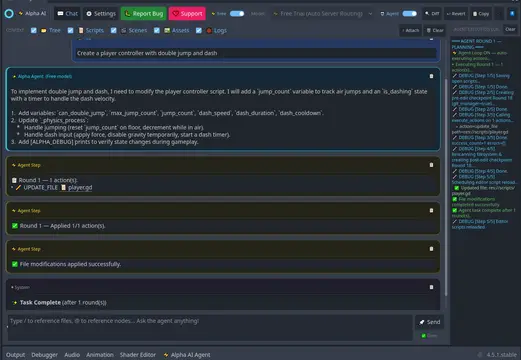This screenshot has height=360, width=521.
Task: Toggle the checkbox below Send button
Action: pos(424,336)
